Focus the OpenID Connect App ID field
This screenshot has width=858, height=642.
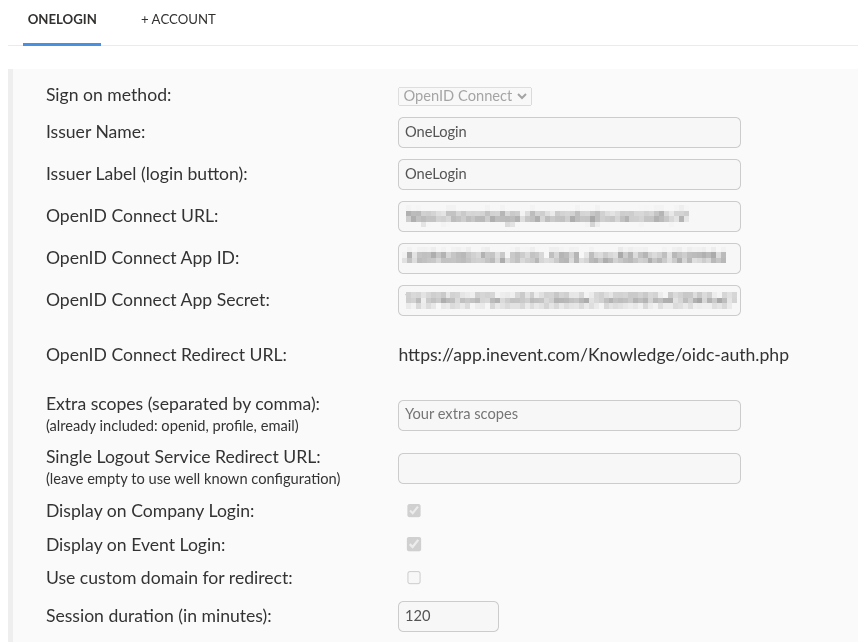569,258
